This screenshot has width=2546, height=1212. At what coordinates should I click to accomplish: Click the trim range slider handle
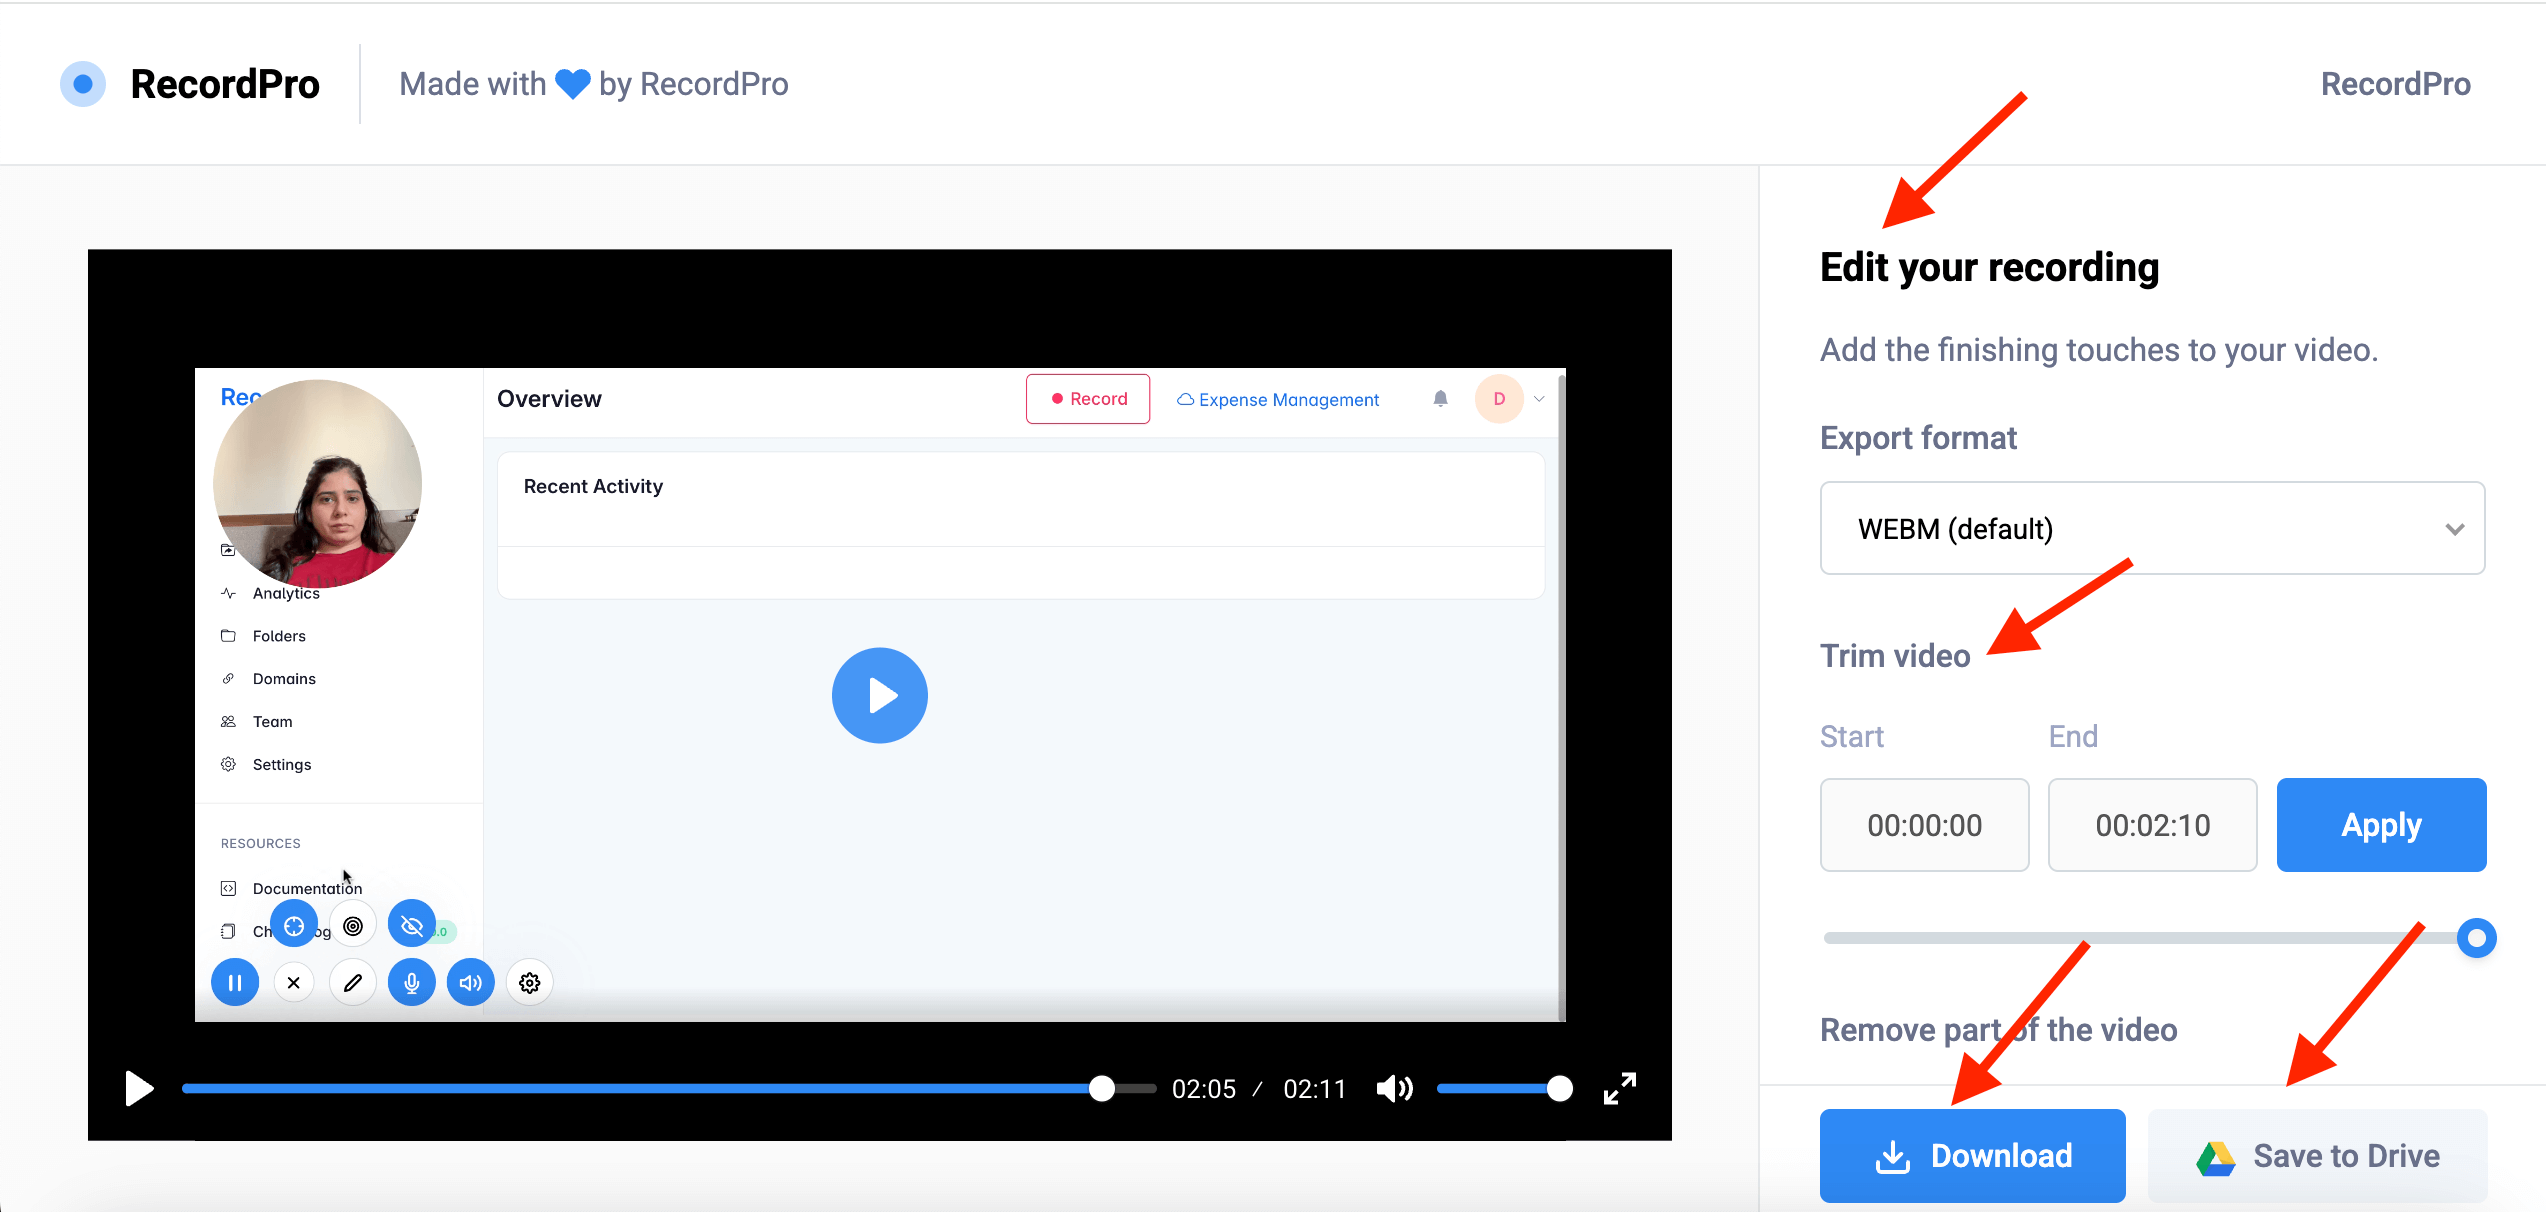click(x=2476, y=938)
